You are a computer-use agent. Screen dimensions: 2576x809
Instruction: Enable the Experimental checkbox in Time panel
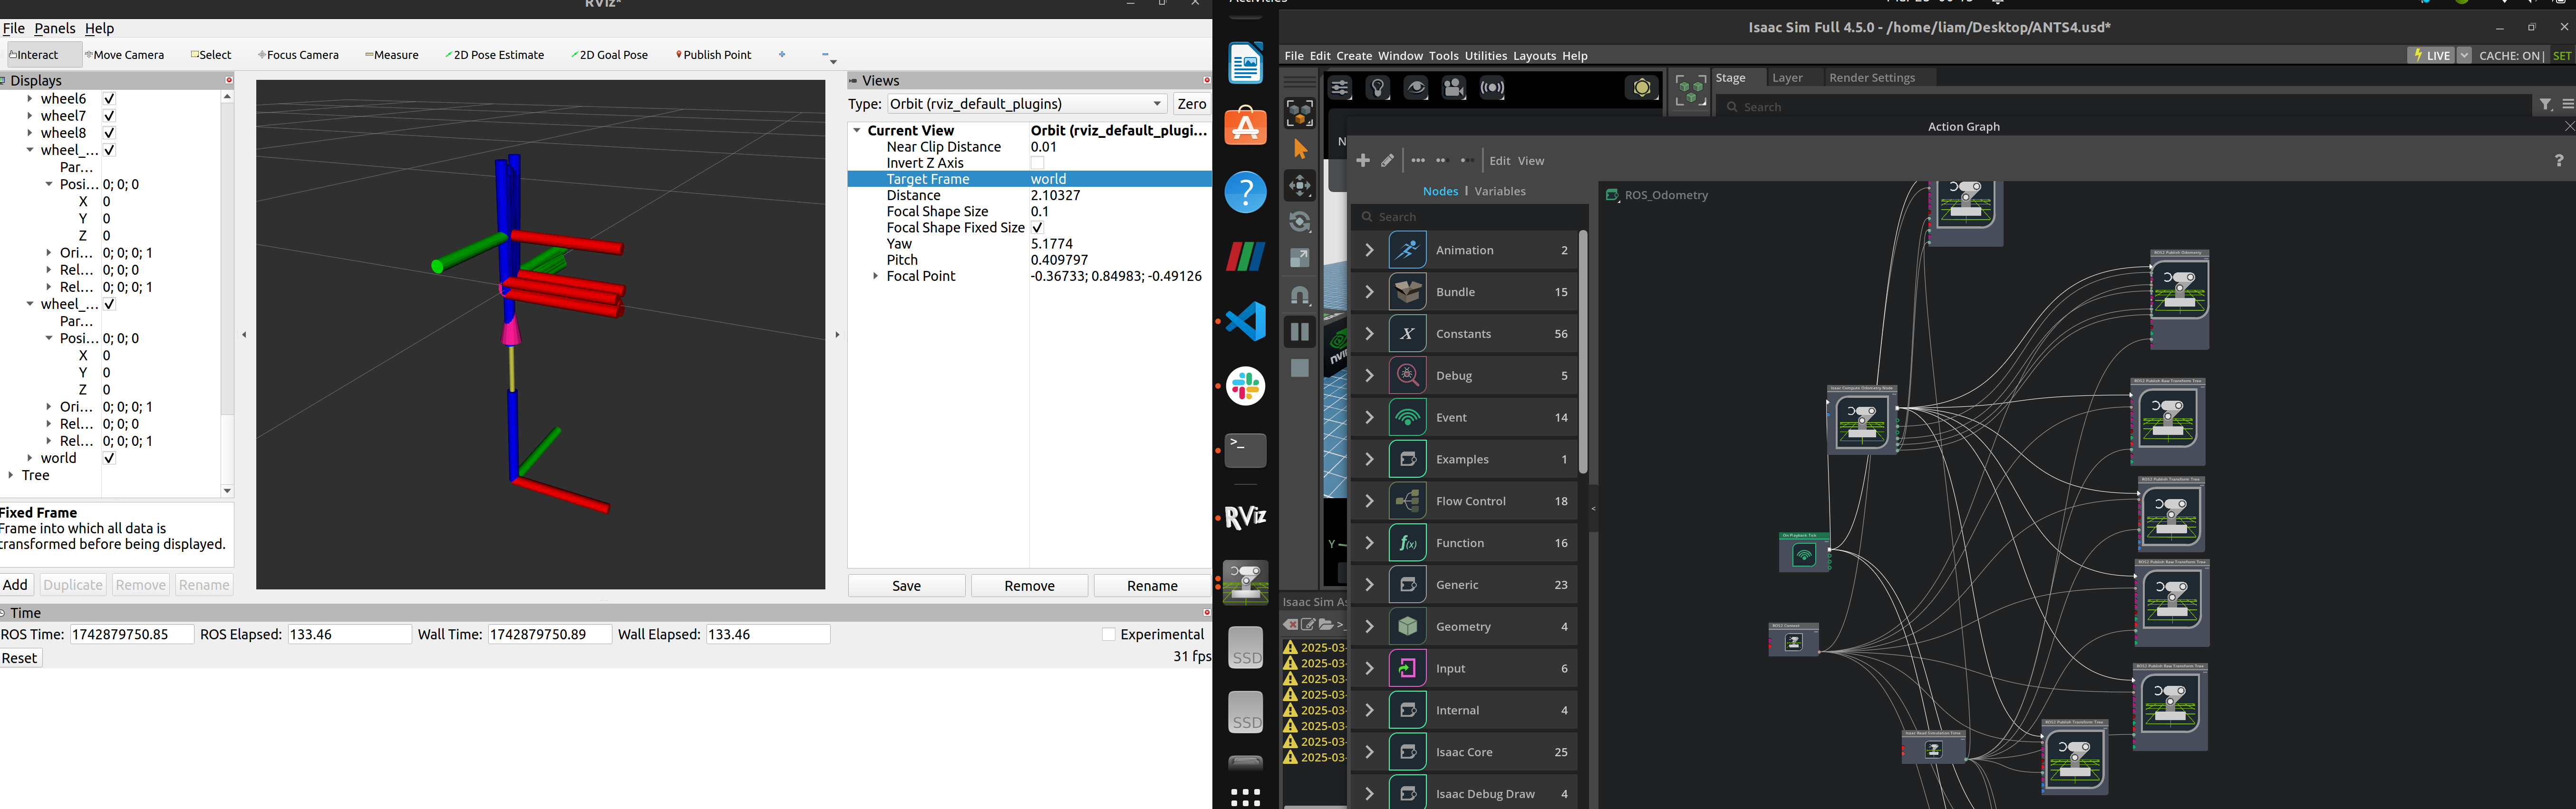click(1108, 634)
